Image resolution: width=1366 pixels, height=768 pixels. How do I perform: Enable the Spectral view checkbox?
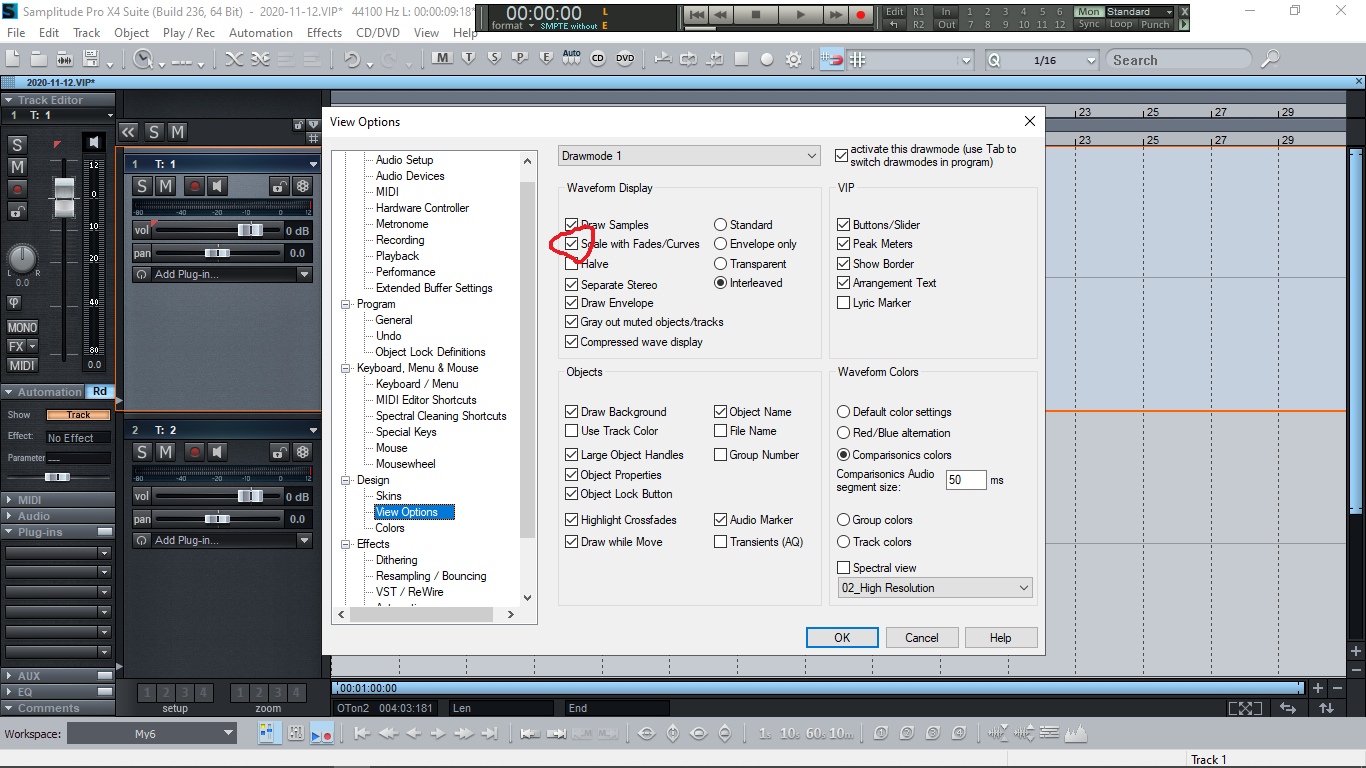[843, 568]
